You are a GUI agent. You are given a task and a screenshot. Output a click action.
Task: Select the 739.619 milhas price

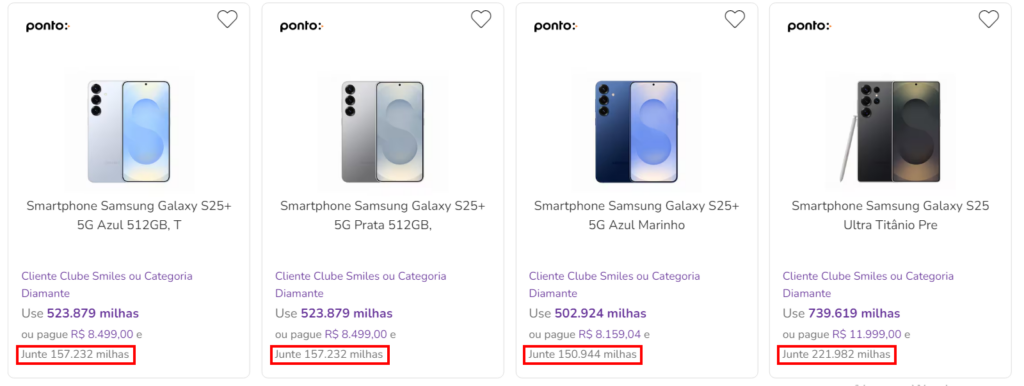point(854,314)
